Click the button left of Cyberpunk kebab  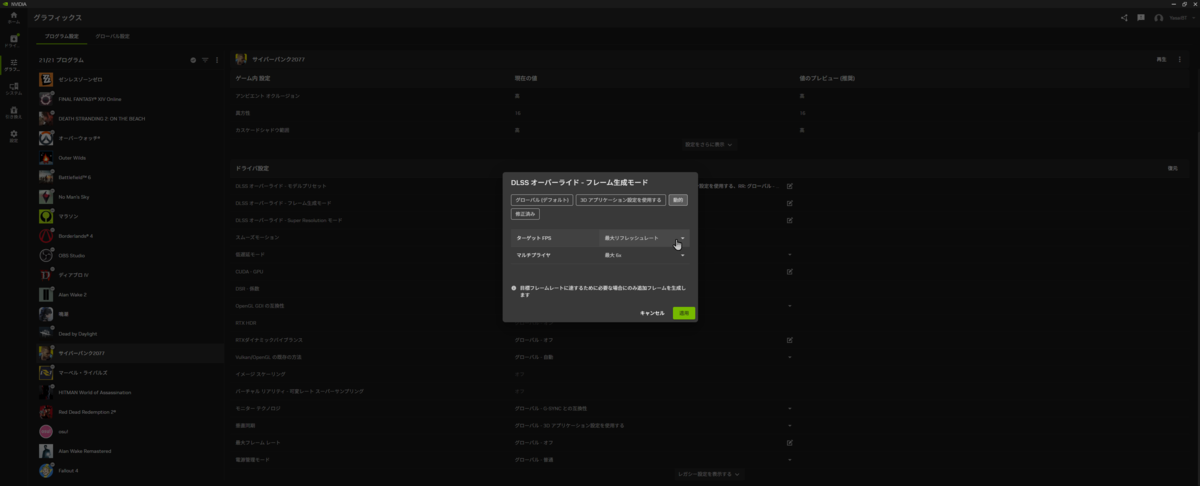(1161, 60)
